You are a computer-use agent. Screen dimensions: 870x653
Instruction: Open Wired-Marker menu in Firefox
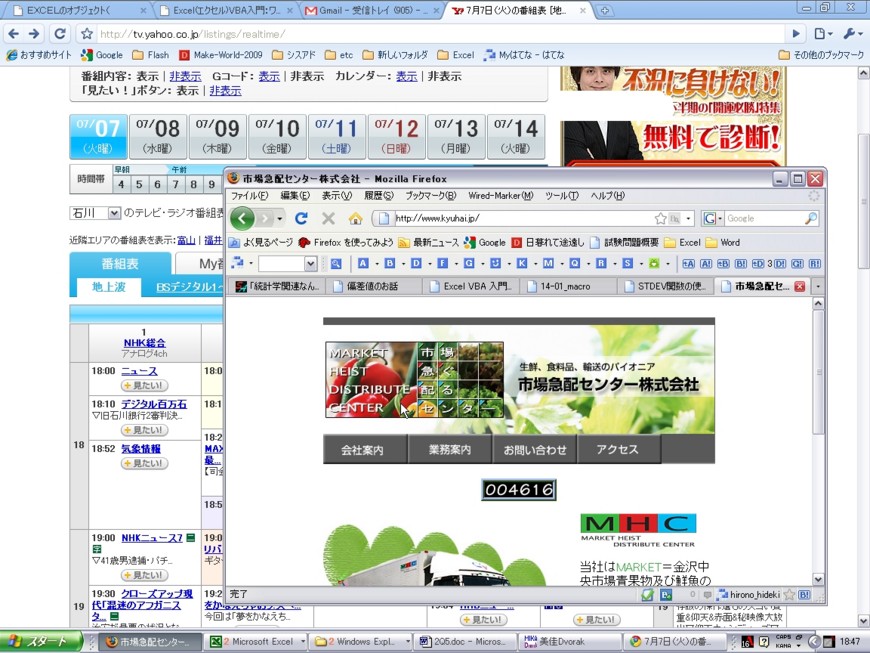pyautogui.click(x=500, y=195)
